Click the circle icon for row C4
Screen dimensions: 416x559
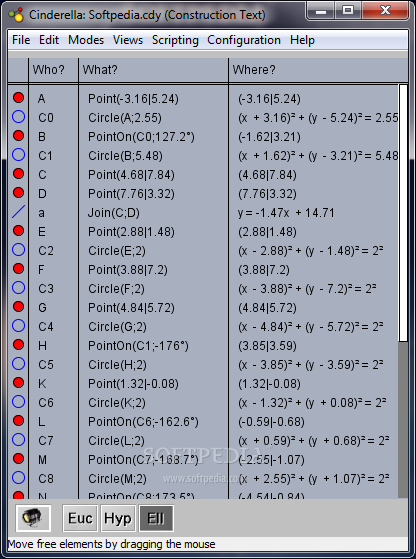tap(19, 326)
